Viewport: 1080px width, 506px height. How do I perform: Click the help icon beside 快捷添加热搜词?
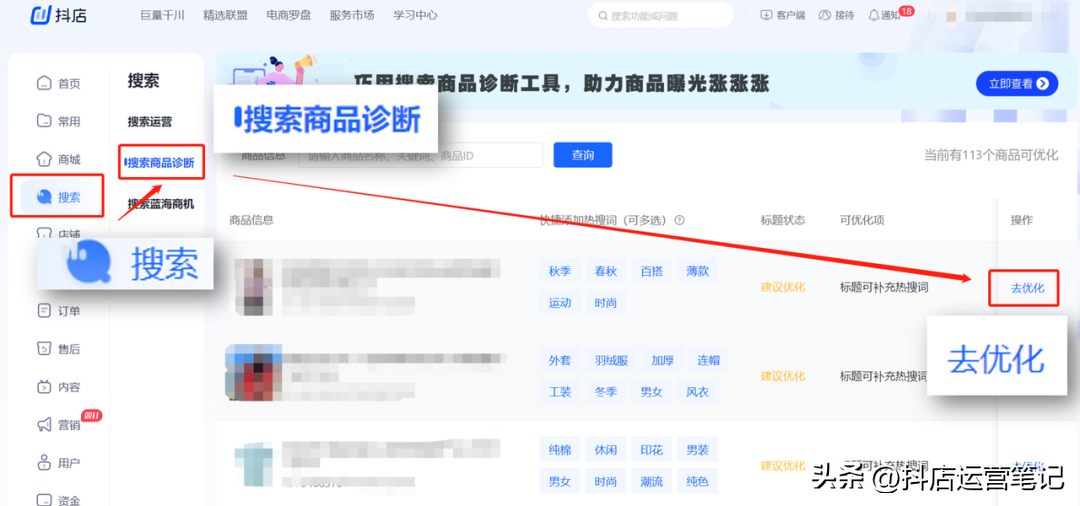(x=680, y=220)
